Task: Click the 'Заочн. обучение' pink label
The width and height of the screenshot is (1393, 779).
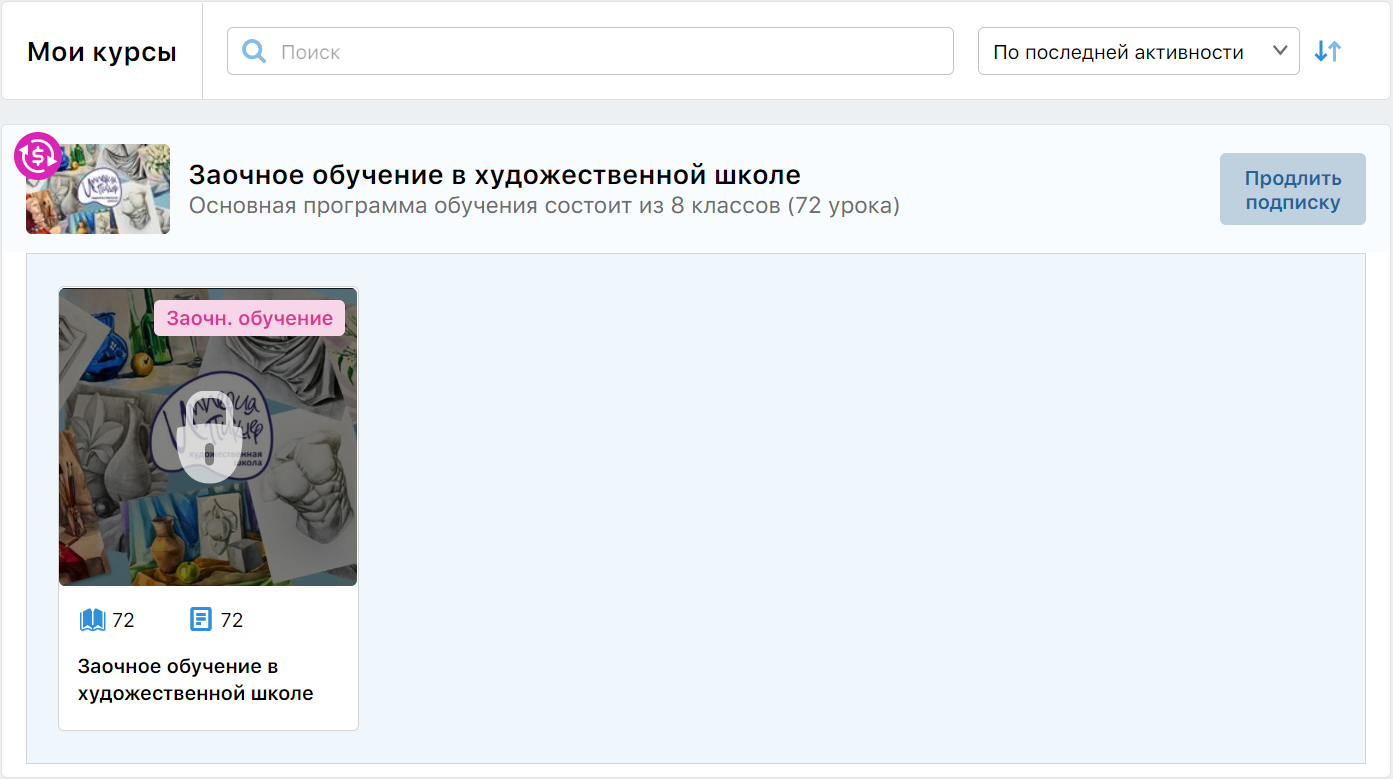Action: (x=249, y=318)
